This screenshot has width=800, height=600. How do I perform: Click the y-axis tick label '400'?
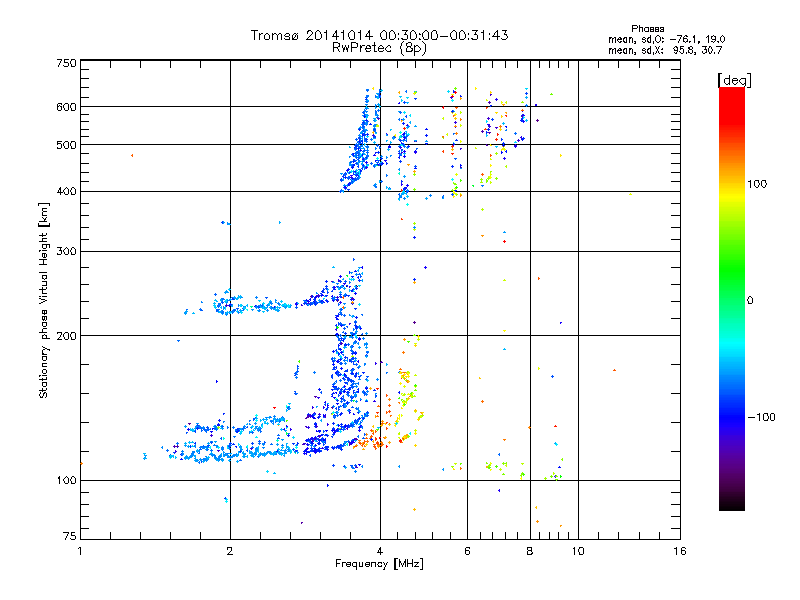tap(66, 191)
